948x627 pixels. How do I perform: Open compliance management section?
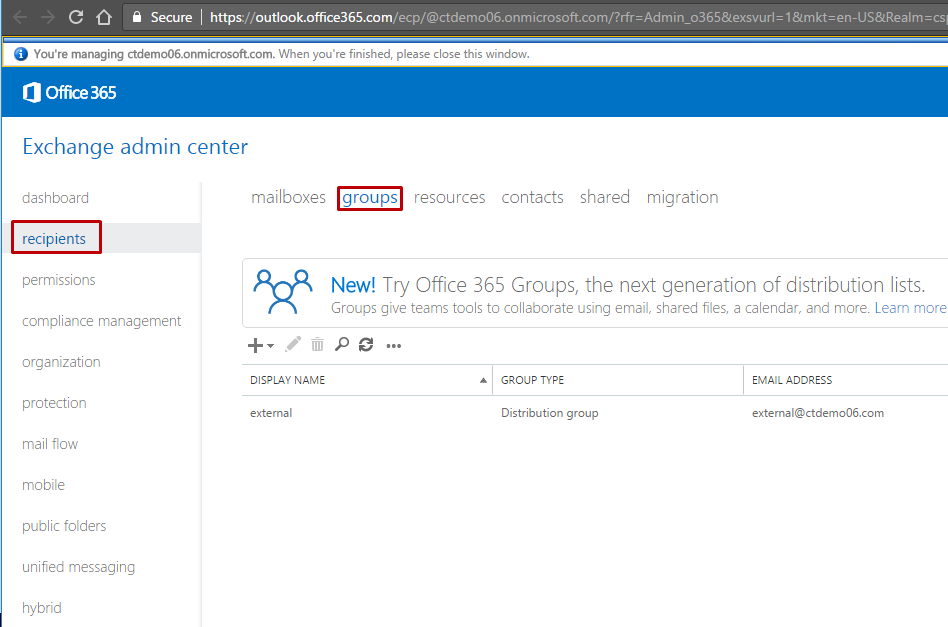pyautogui.click(x=102, y=321)
